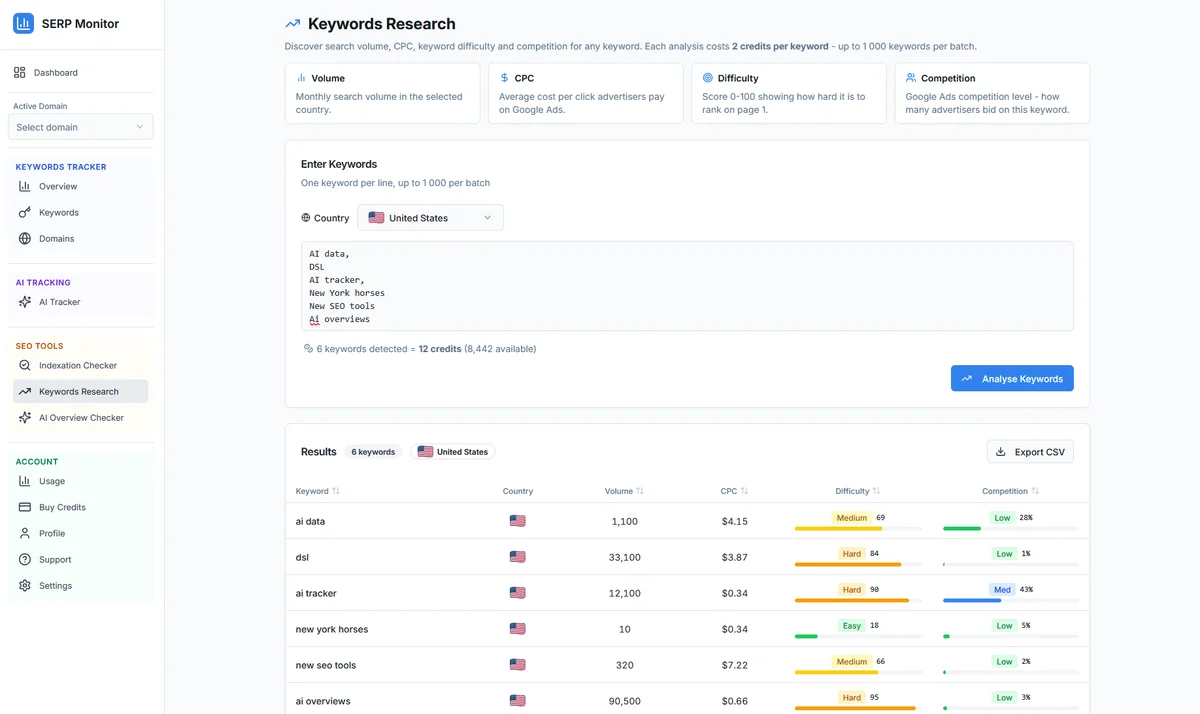Click the Indexation Checker magnifier icon
Screen dimensions: 1200x714
[x=25, y=366]
